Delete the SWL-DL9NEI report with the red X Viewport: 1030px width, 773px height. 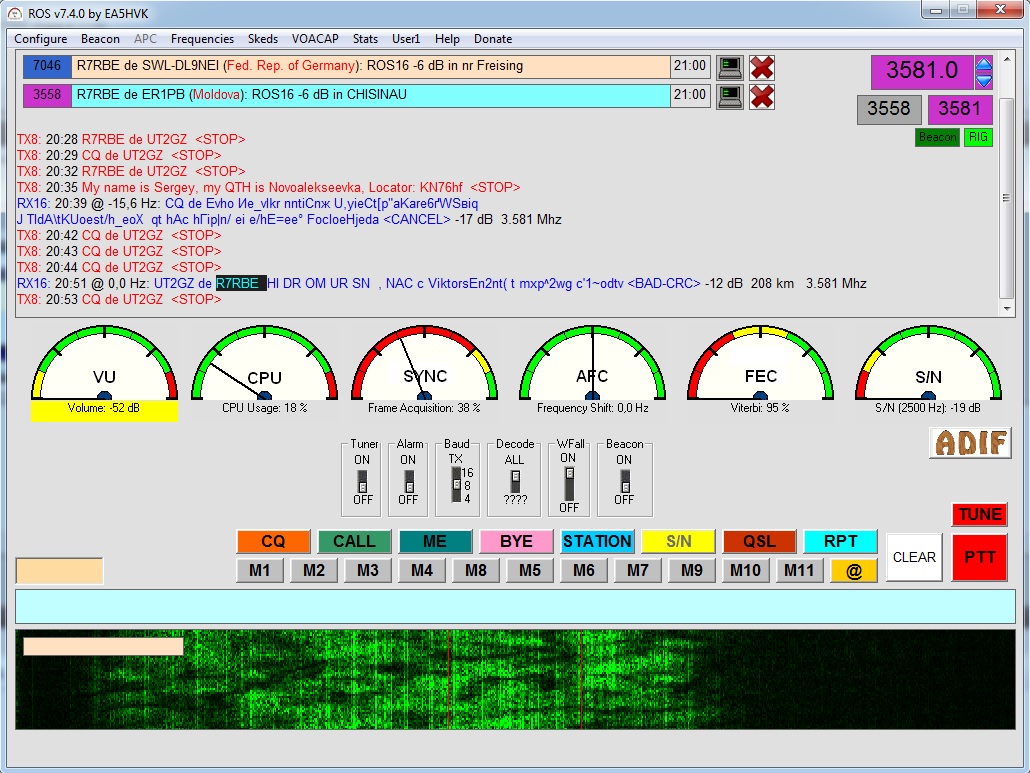pos(762,67)
